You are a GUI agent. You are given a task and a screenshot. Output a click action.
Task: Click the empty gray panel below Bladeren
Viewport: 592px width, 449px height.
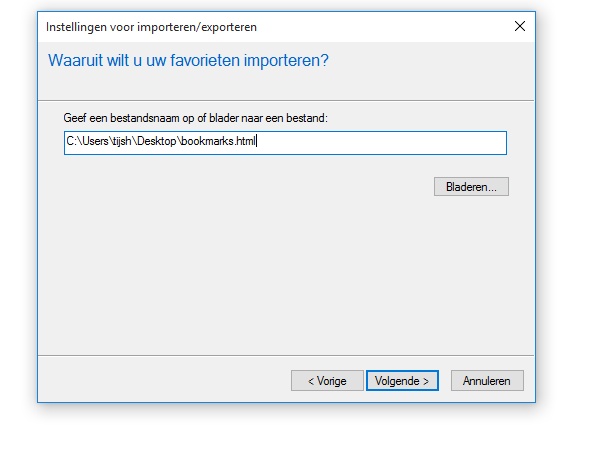tap(285, 276)
